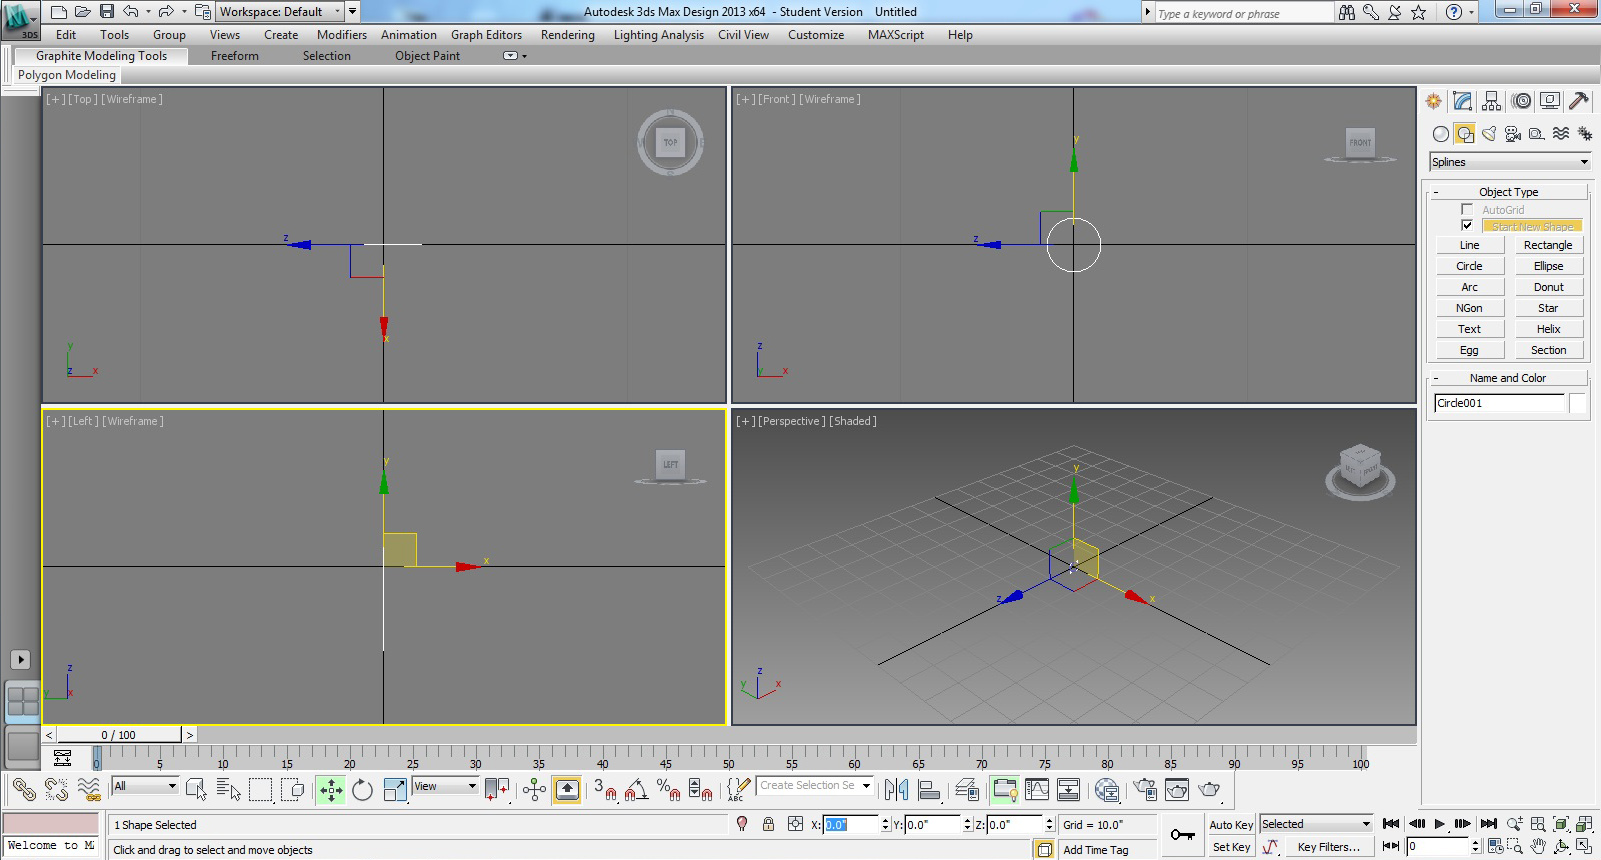1601x860 pixels.
Task: Open the key mode Selected dropdown
Action: [1316, 824]
